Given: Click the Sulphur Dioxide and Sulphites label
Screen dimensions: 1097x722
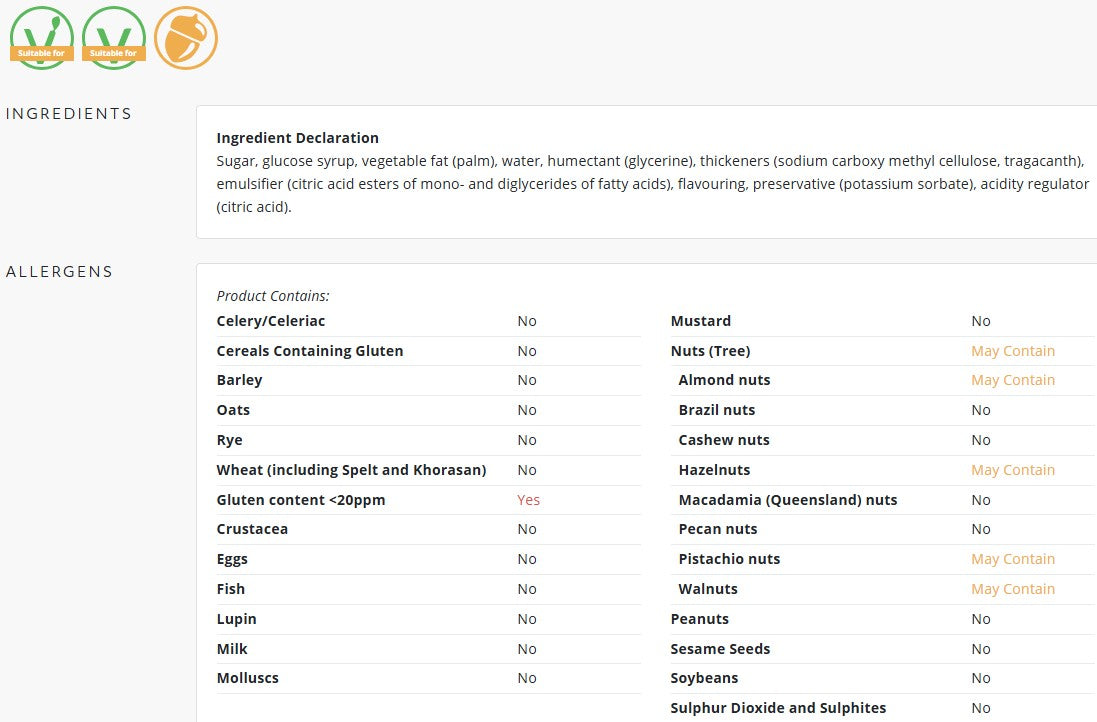Looking at the screenshot, I should pyautogui.click(x=778, y=708).
